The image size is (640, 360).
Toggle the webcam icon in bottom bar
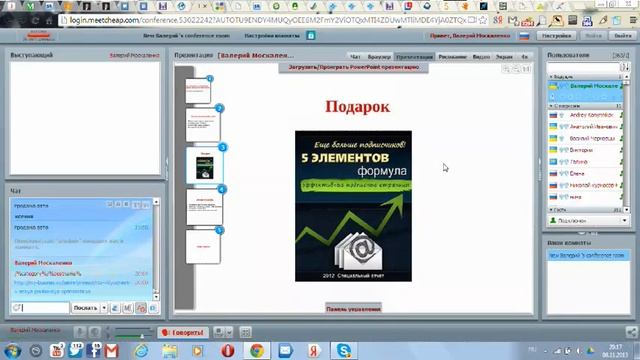(x=95, y=333)
